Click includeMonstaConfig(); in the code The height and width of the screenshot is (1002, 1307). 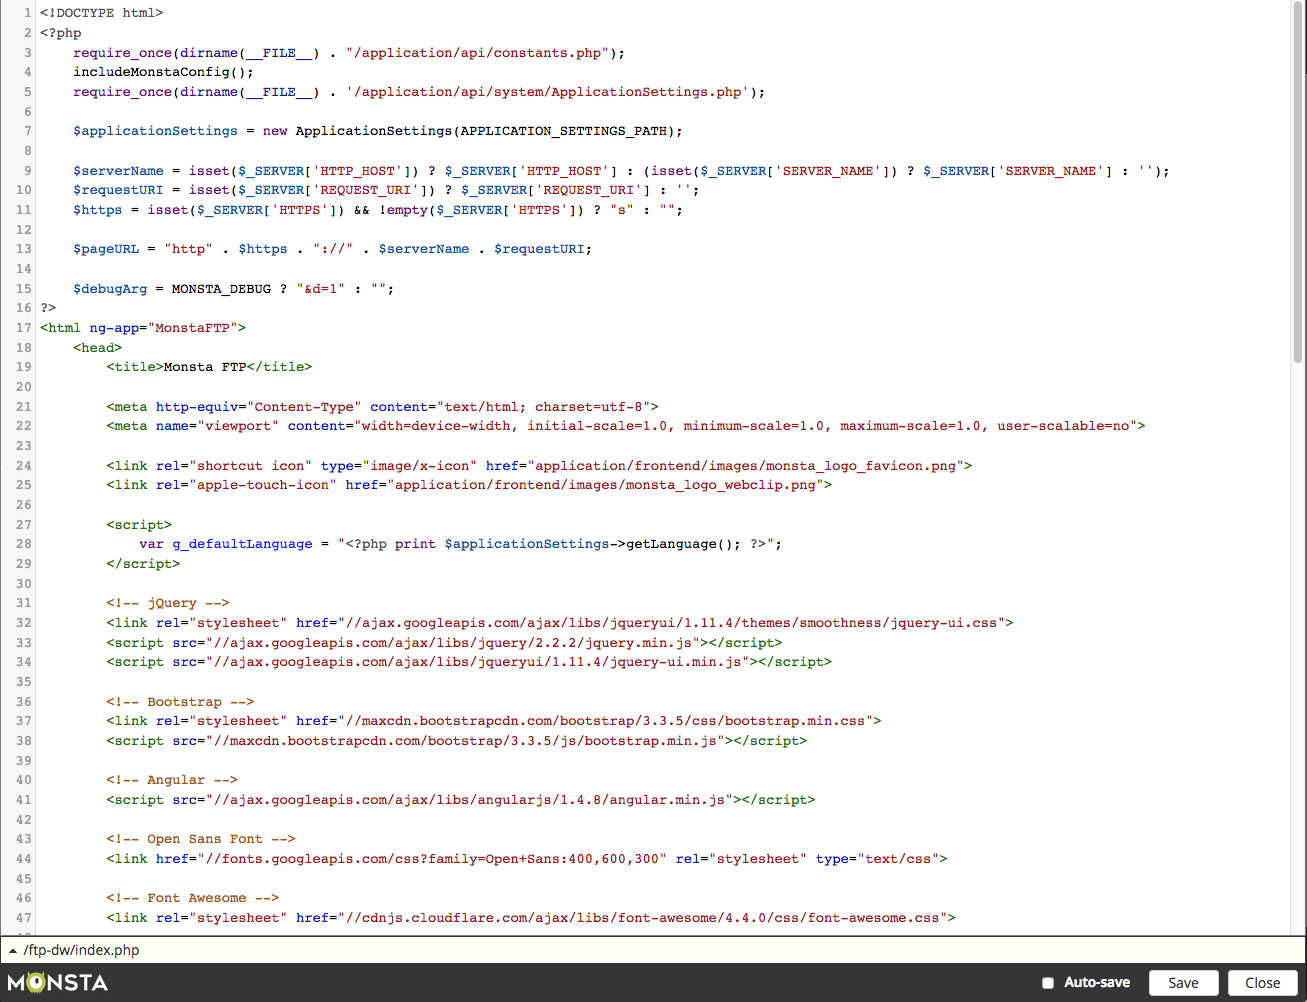coord(163,72)
